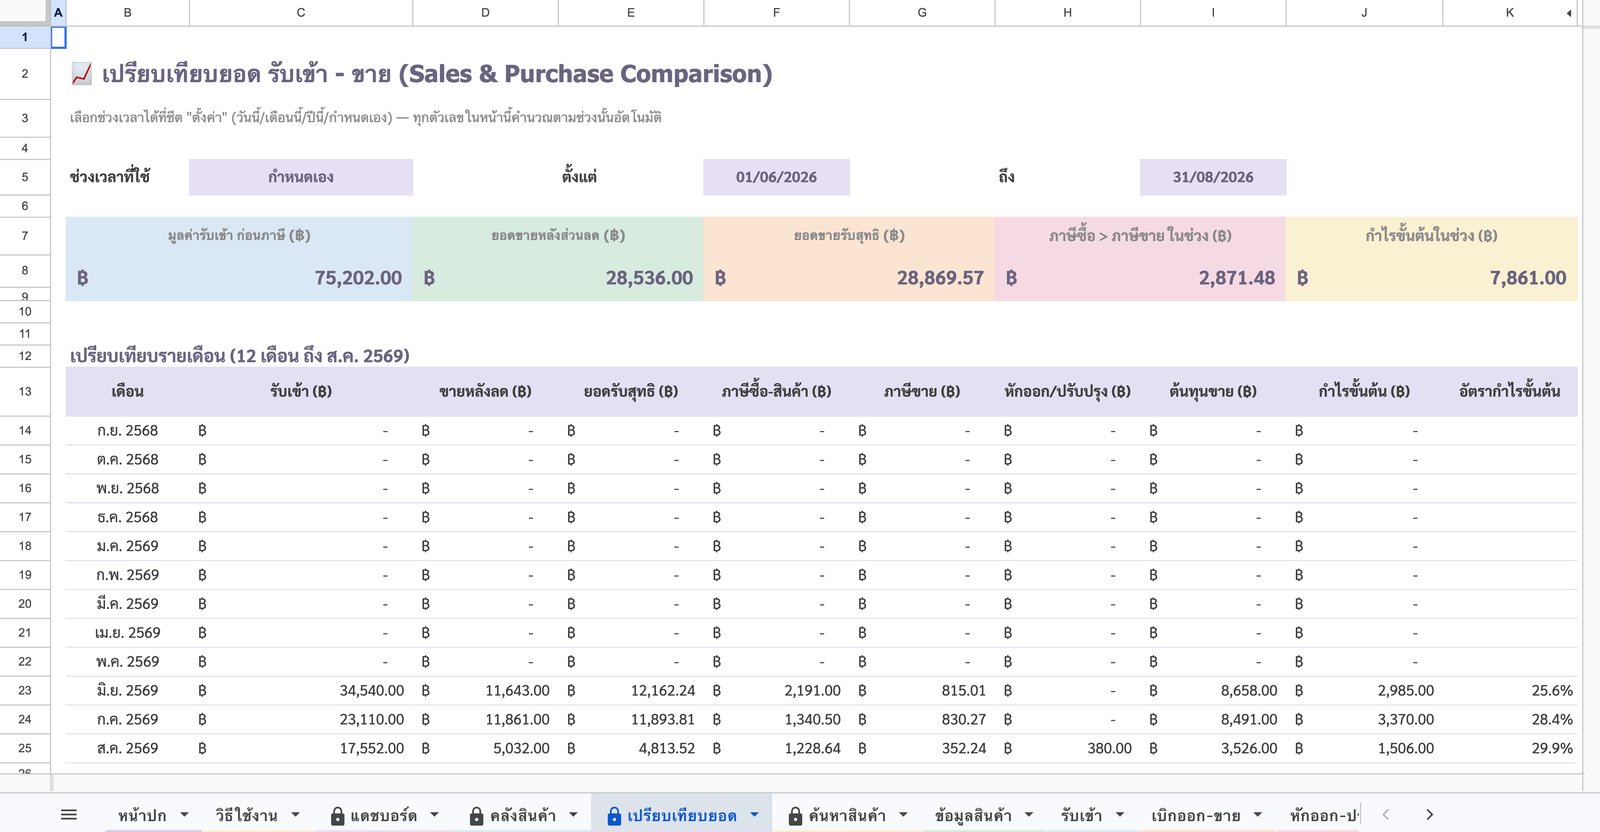Select column C header

[301, 12]
